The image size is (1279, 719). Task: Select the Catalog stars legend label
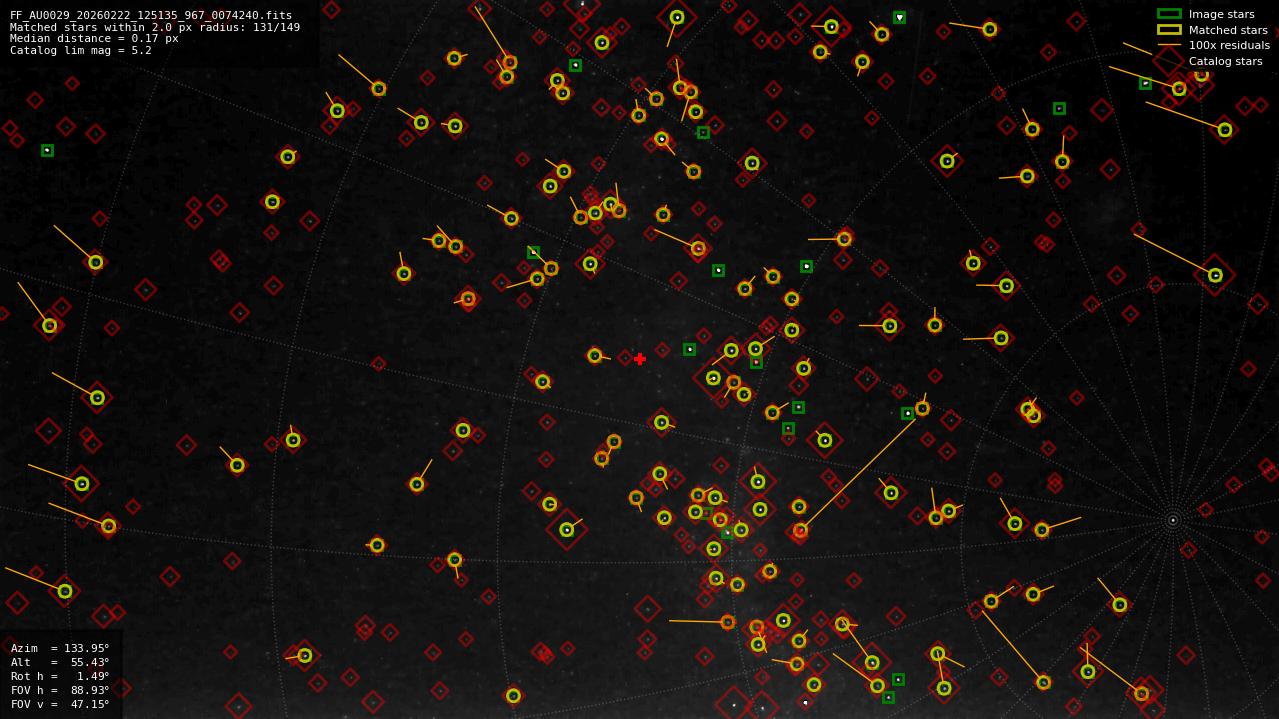tap(1225, 61)
